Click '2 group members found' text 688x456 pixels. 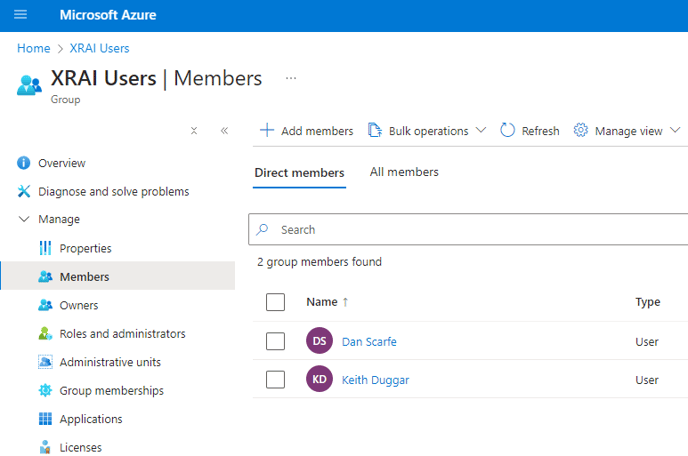click(x=319, y=262)
